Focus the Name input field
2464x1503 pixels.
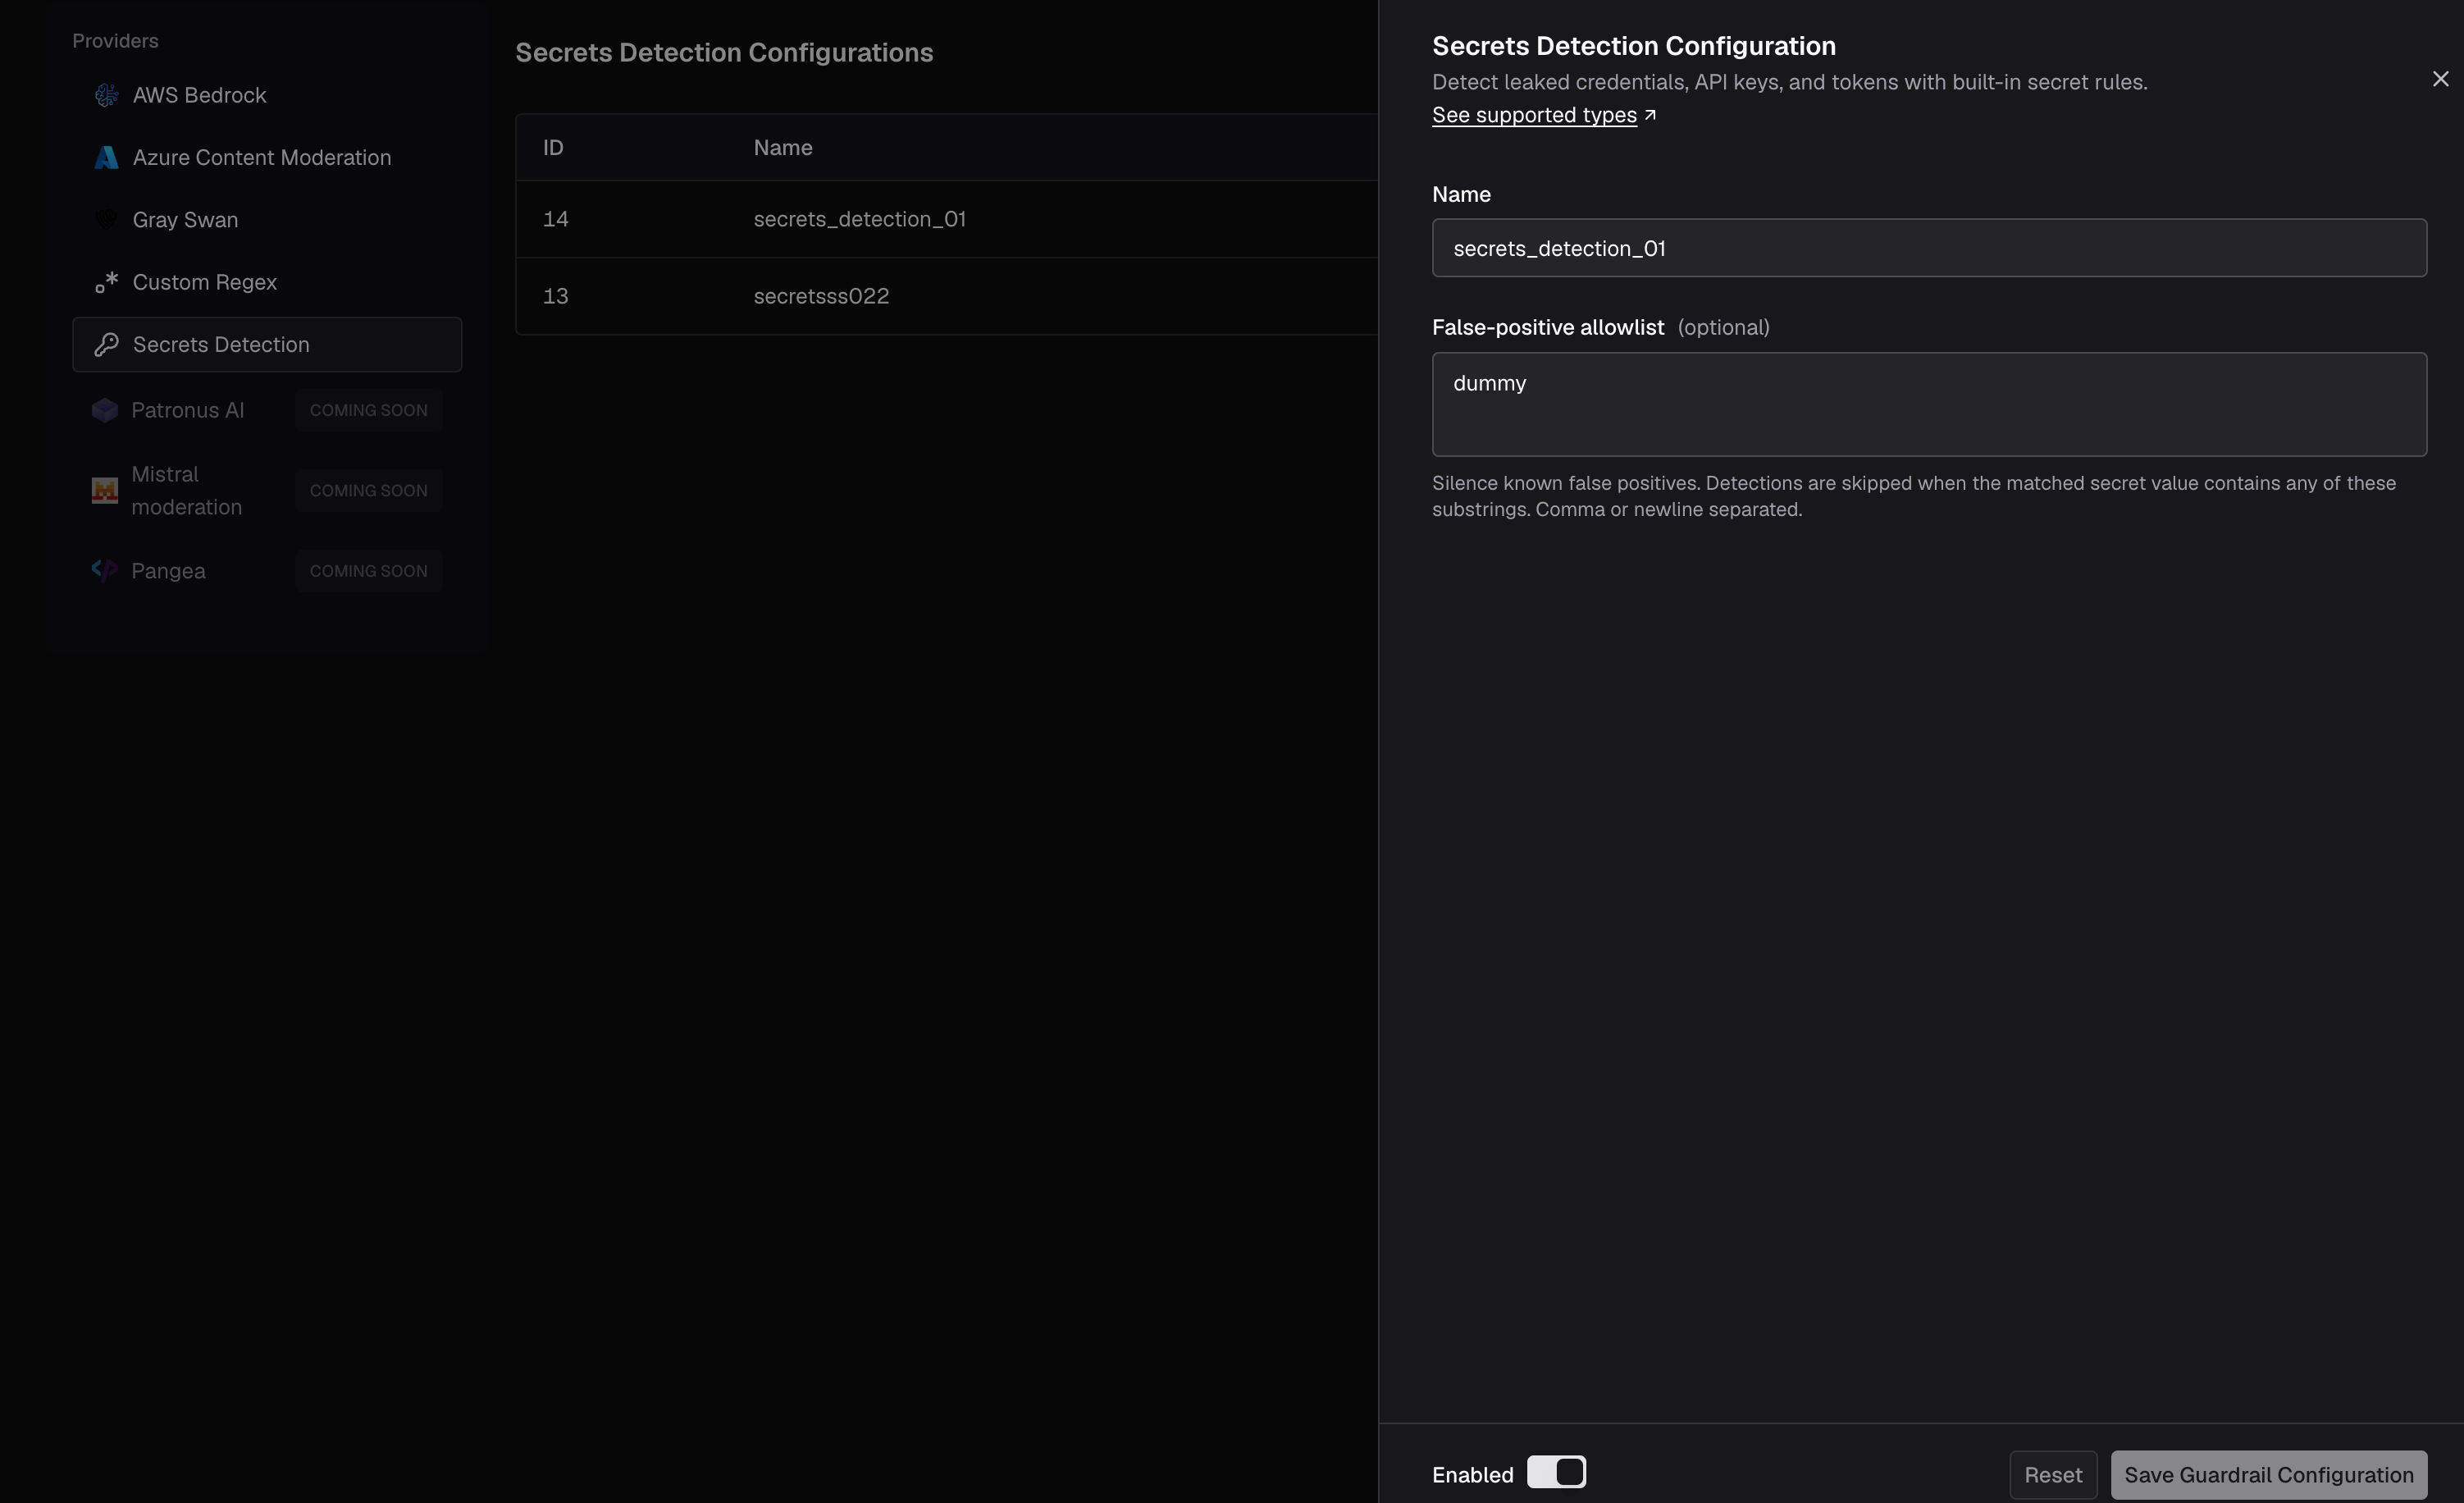pyautogui.click(x=1929, y=248)
